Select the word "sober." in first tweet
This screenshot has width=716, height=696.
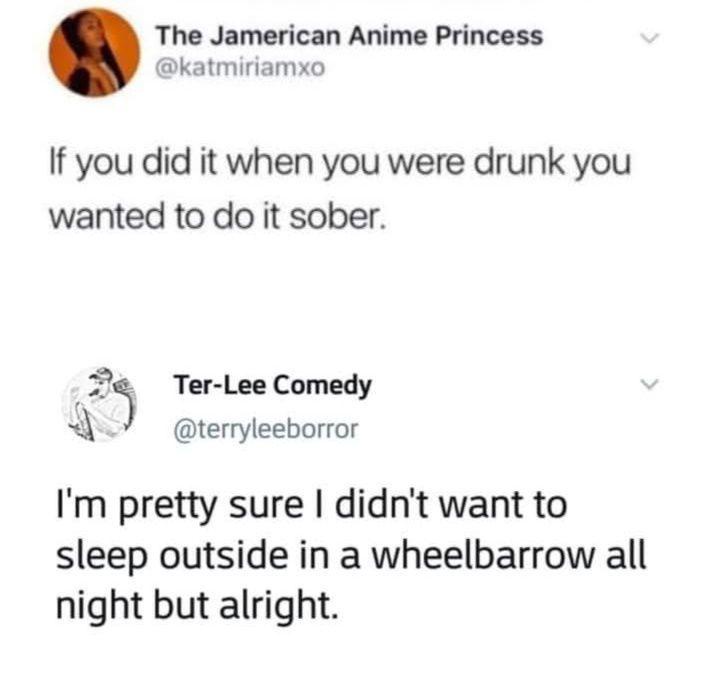click(338, 216)
